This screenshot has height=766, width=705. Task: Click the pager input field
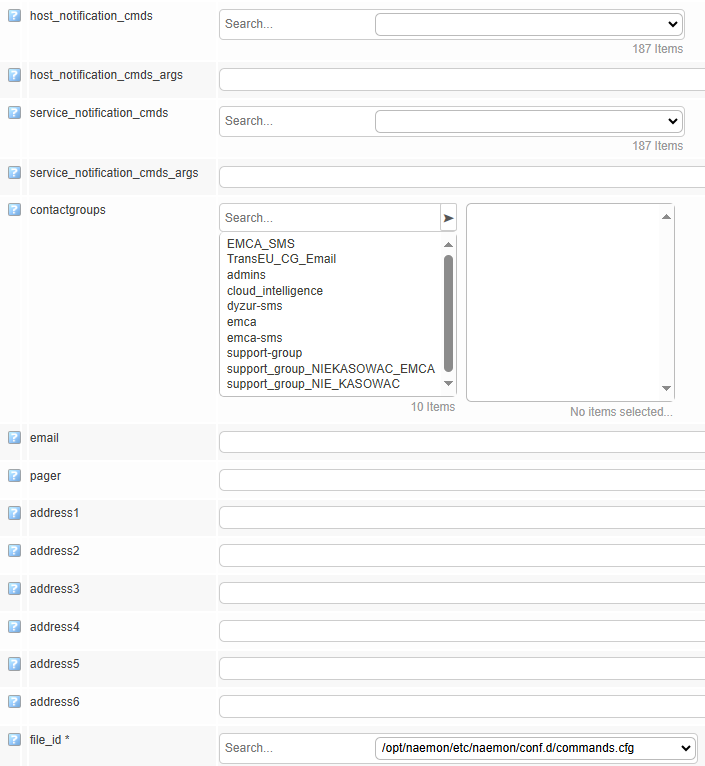[x=461, y=480]
